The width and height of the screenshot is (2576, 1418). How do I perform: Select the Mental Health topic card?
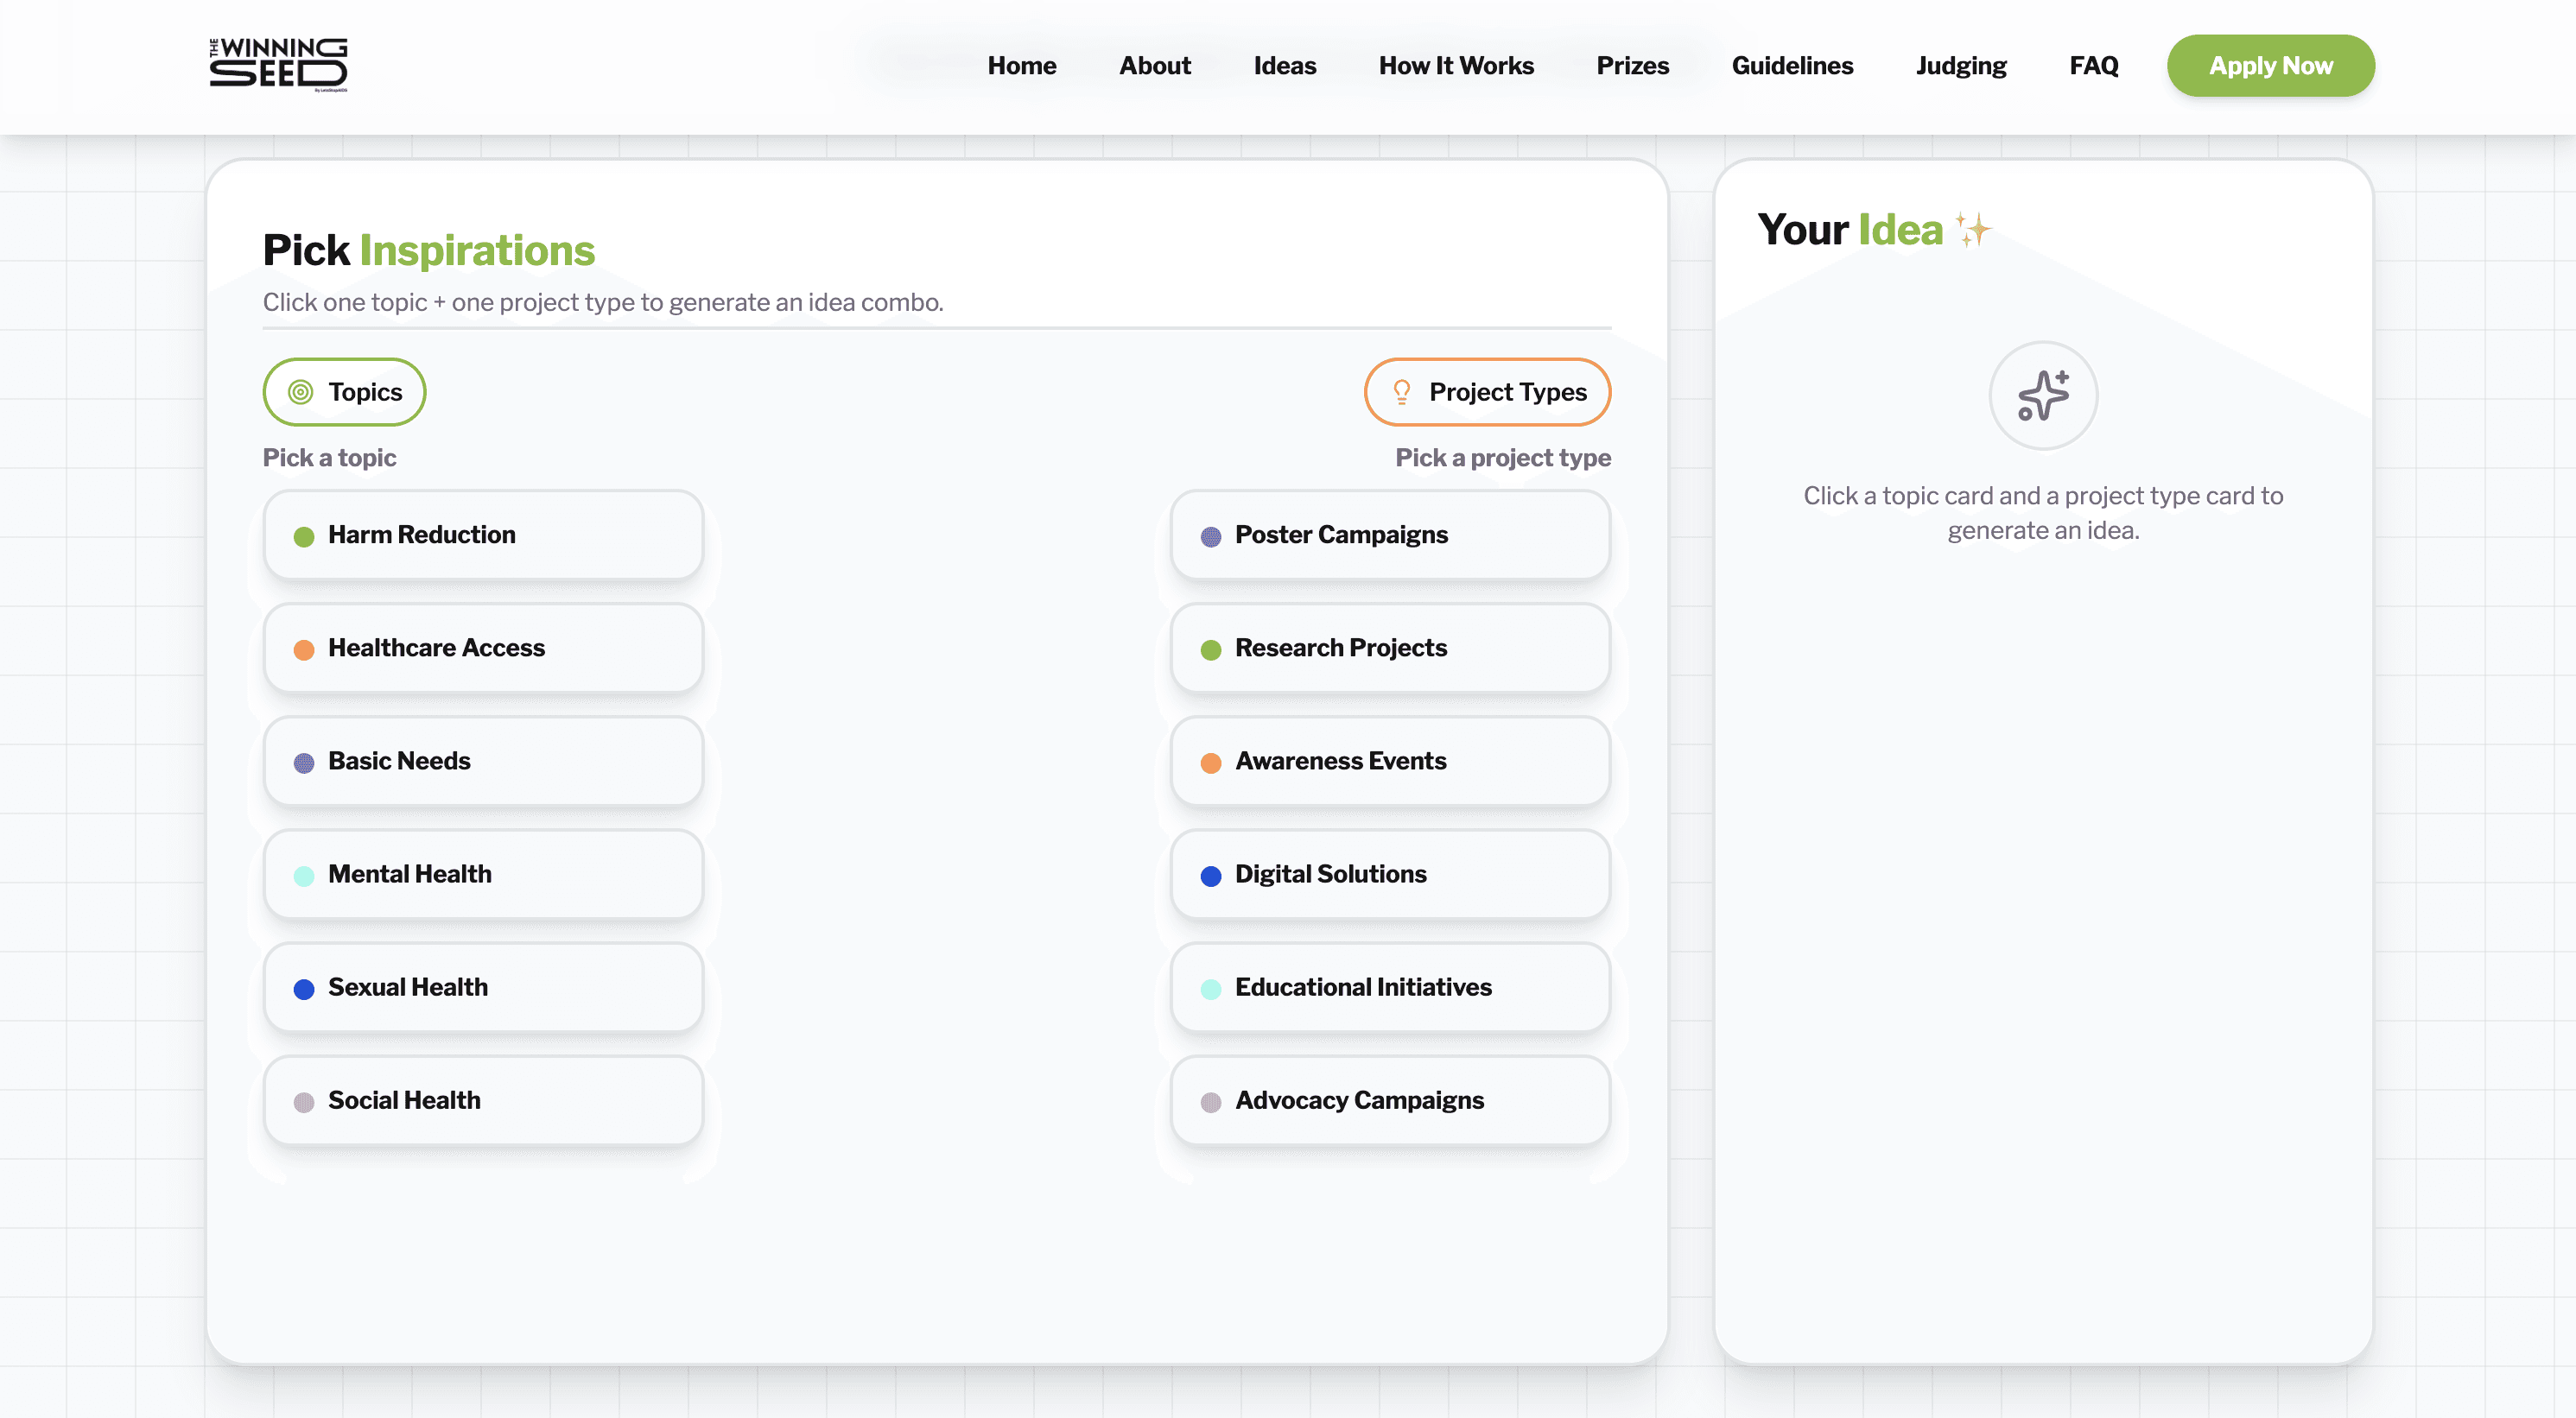(x=483, y=874)
